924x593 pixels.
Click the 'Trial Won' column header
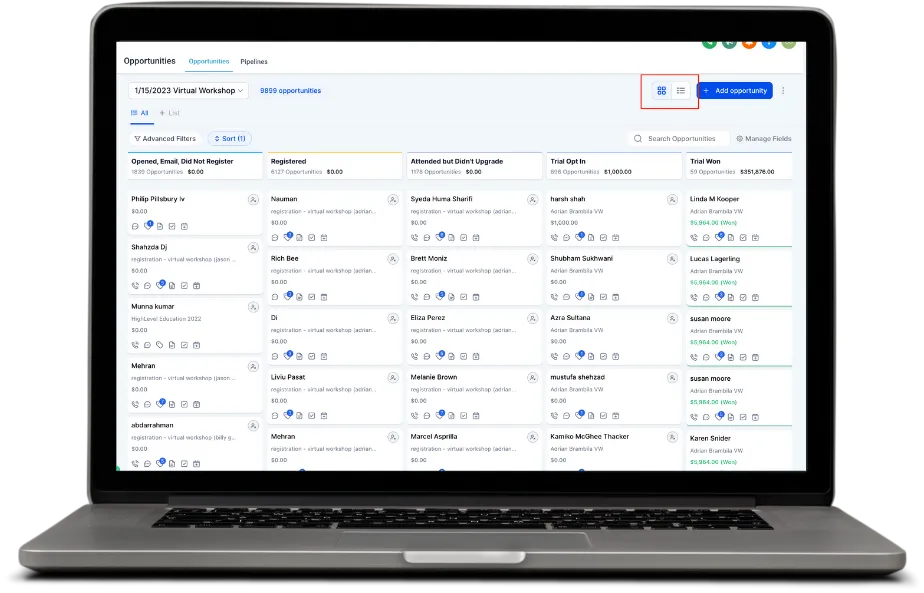[x=740, y=166]
